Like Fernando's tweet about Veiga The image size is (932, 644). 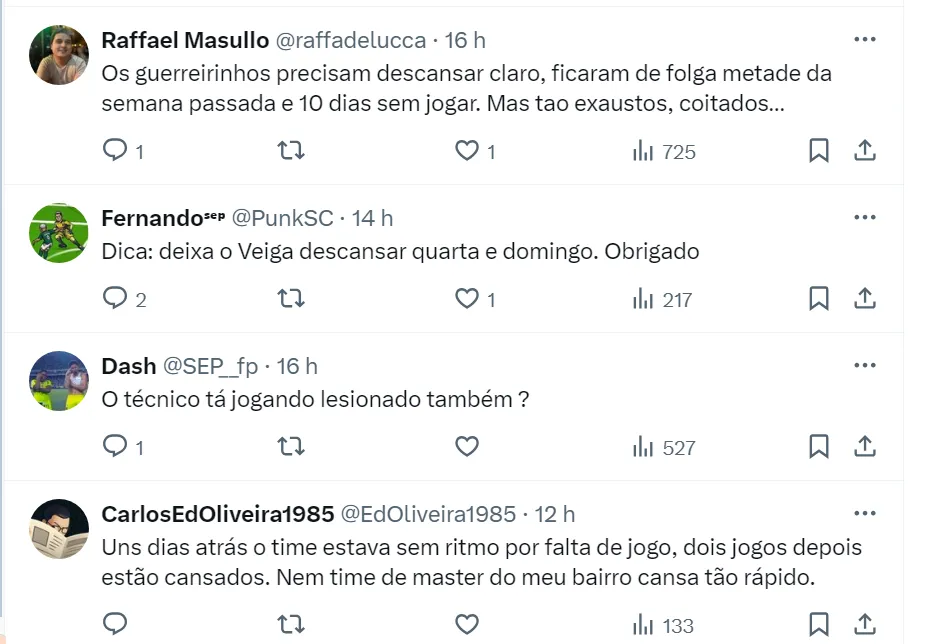pos(467,299)
